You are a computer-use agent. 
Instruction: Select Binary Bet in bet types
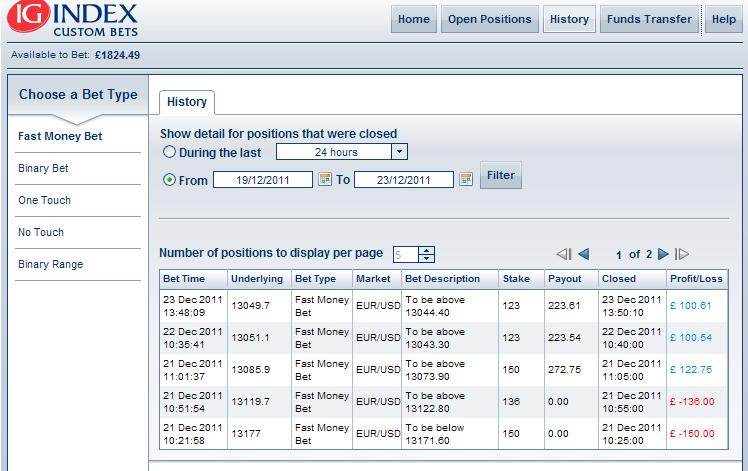pyautogui.click(x=43, y=168)
